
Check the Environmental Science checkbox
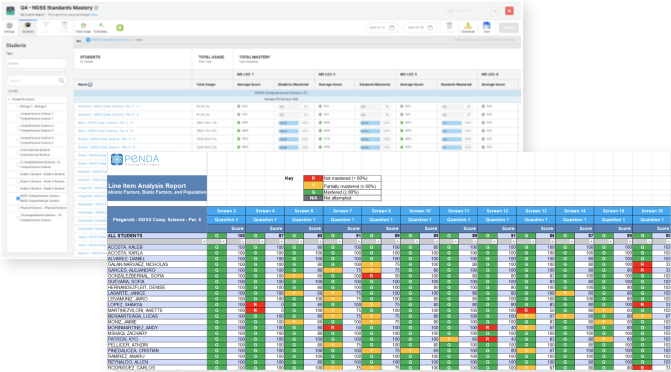coord(18,152)
